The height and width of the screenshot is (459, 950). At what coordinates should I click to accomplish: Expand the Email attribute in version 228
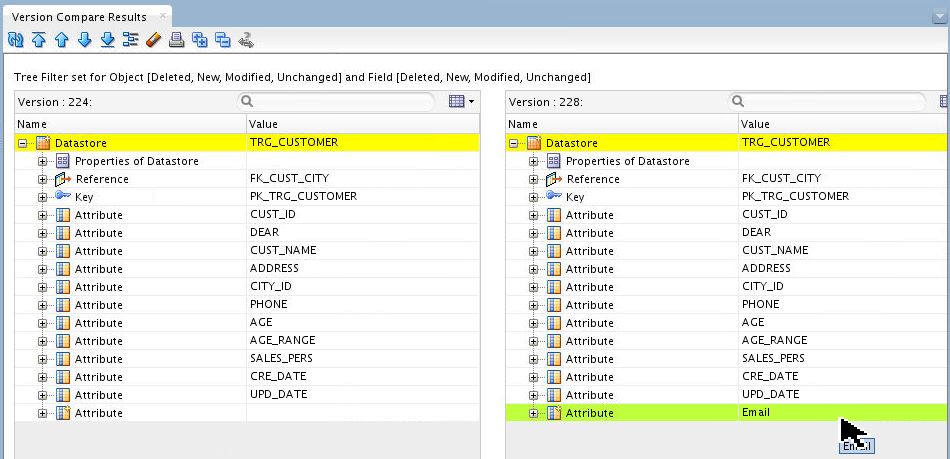coord(533,413)
